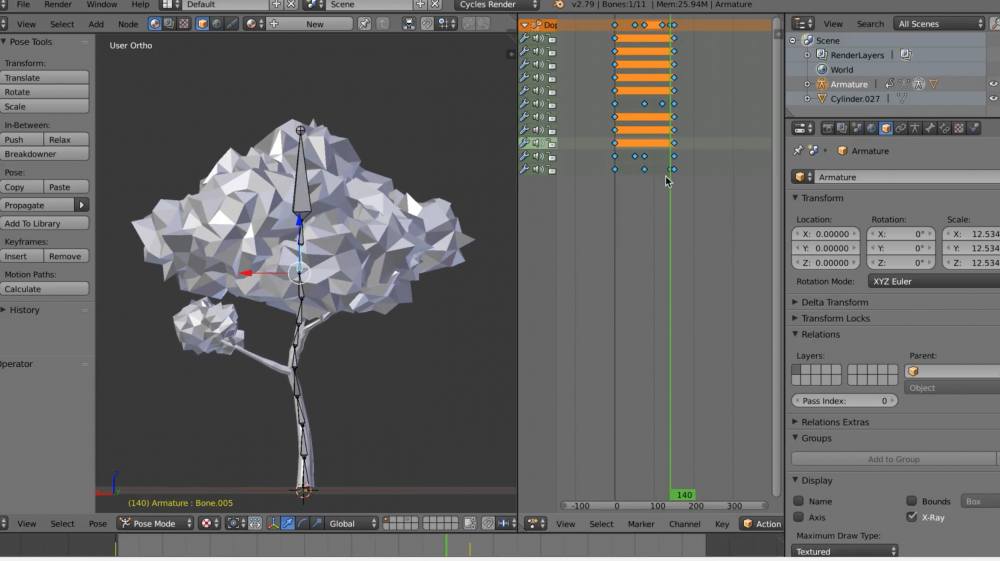This screenshot has height=561, width=1000.
Task: Click the World globe icon in outliner
Action: pyautogui.click(x=822, y=70)
